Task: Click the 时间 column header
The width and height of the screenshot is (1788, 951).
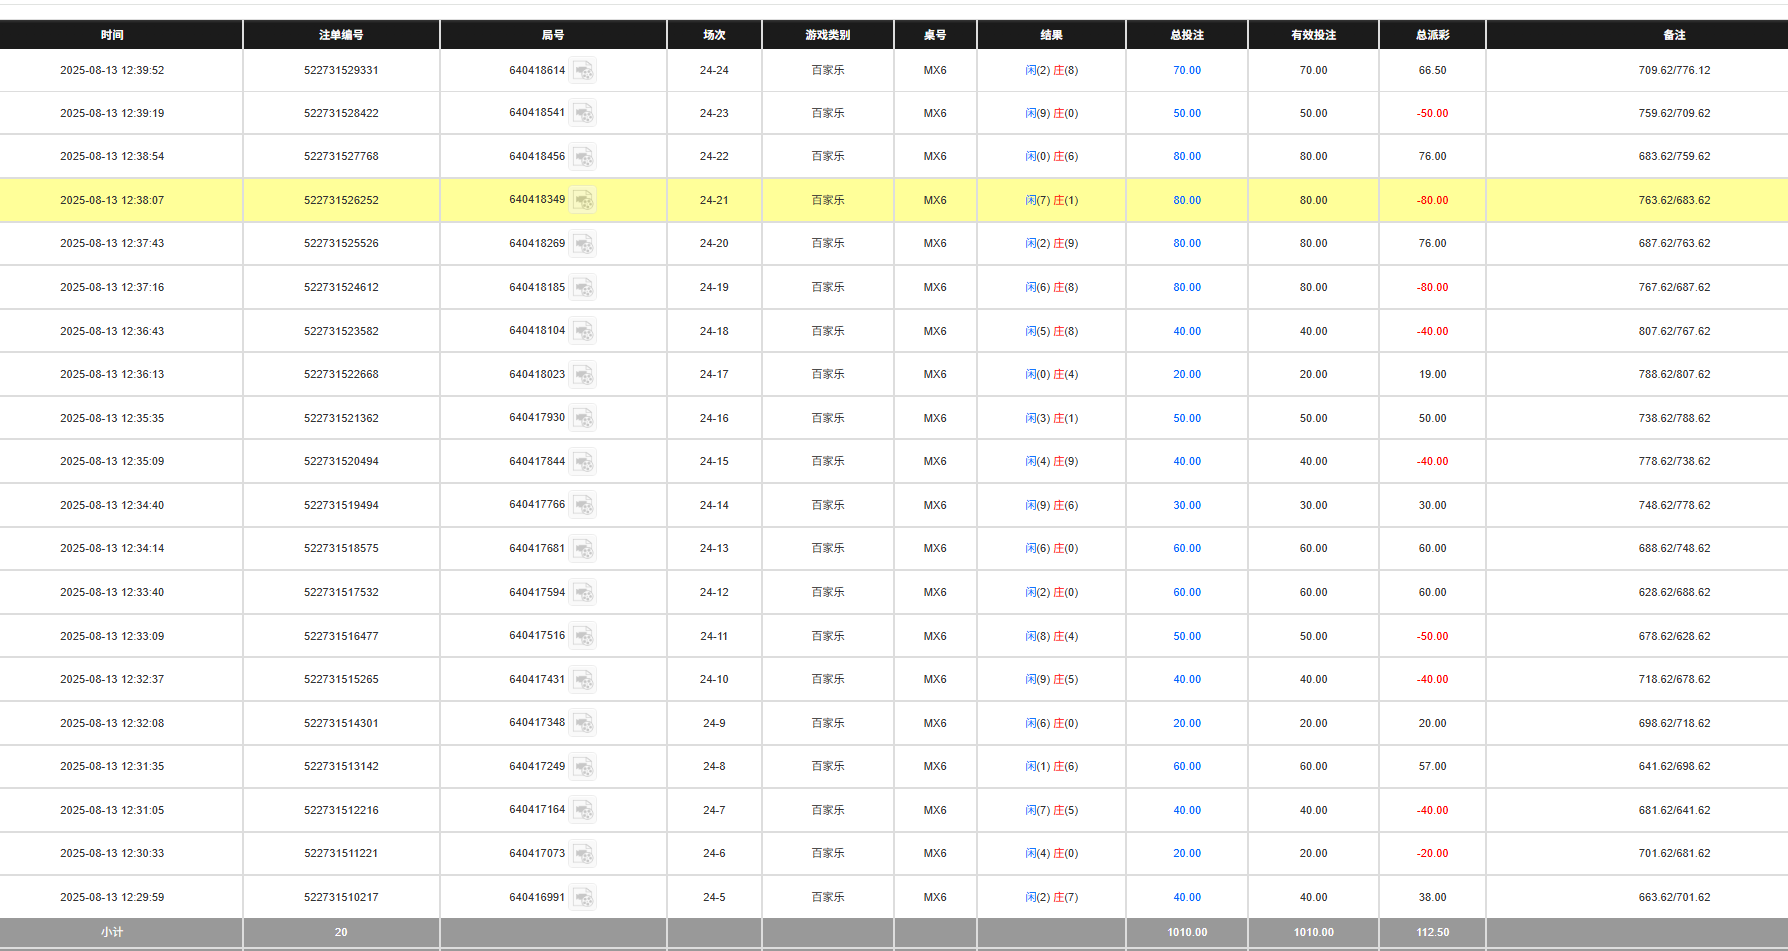Action: pyautogui.click(x=112, y=35)
